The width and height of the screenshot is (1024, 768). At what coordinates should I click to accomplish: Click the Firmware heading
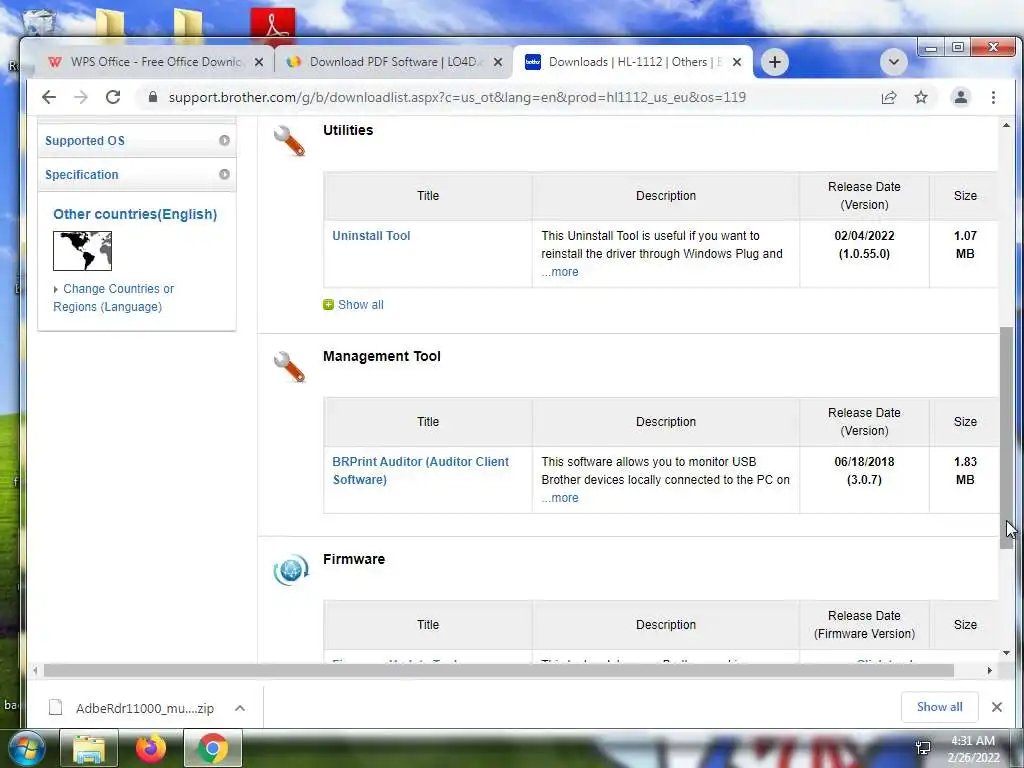(353, 560)
